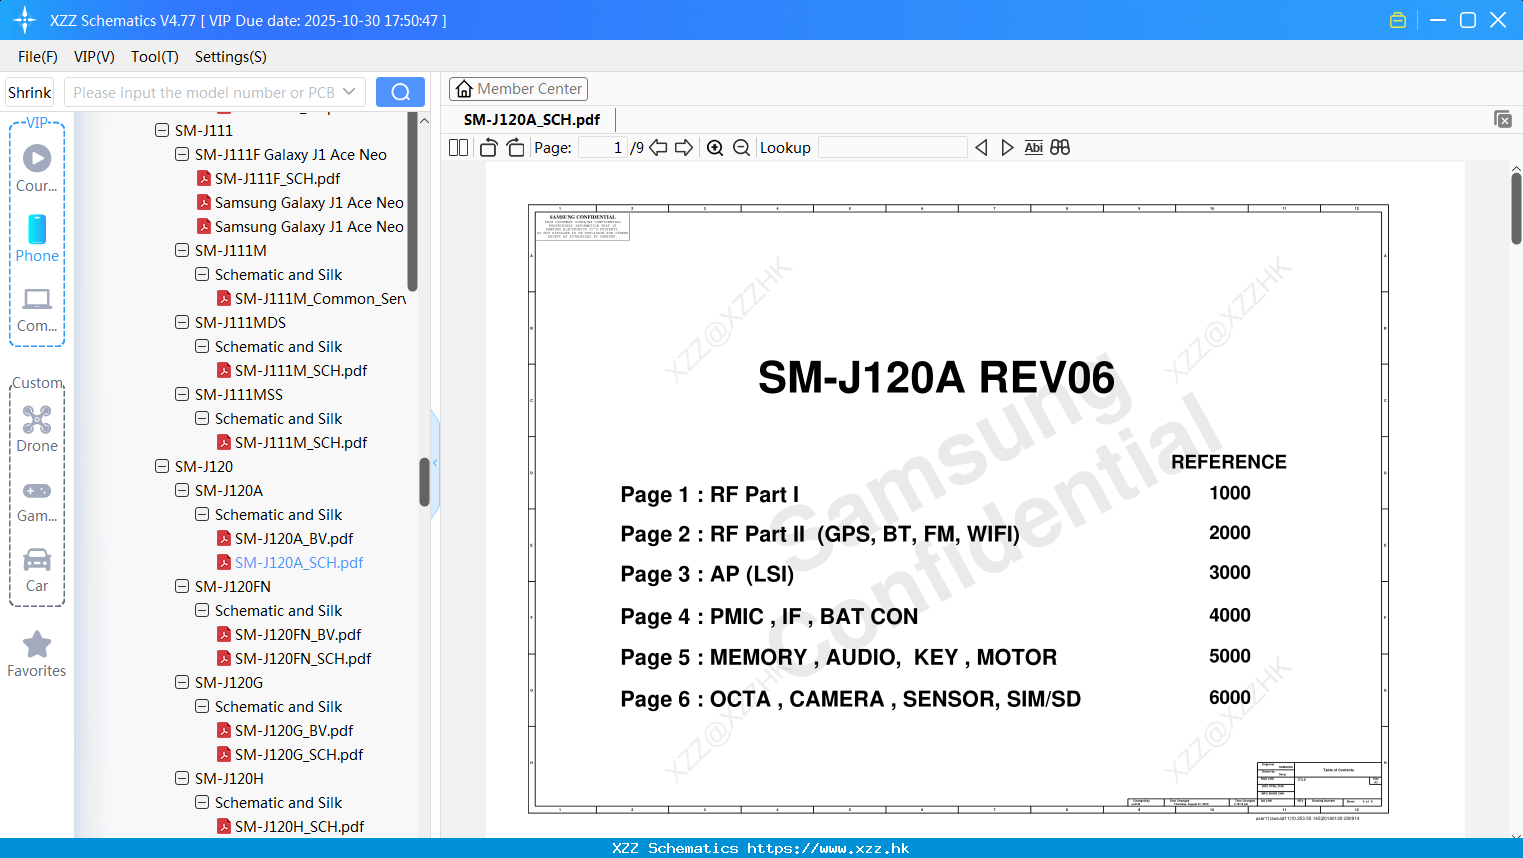Click the PDF viewer vertical scrollbar thumb
This screenshot has height=858, width=1523.
click(x=1516, y=208)
